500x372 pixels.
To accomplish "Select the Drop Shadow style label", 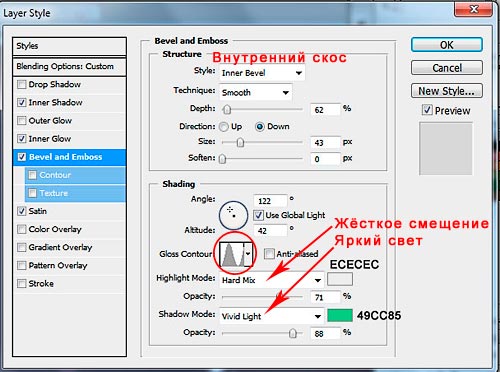I will coord(55,84).
